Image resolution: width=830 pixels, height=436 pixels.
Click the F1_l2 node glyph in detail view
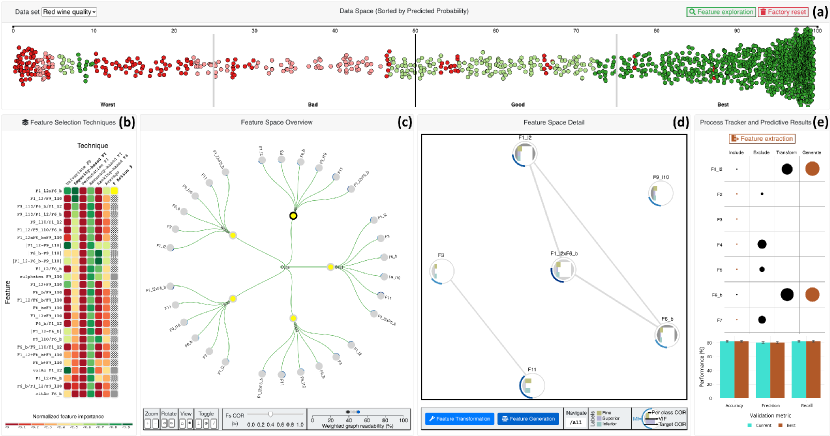tap(525, 155)
